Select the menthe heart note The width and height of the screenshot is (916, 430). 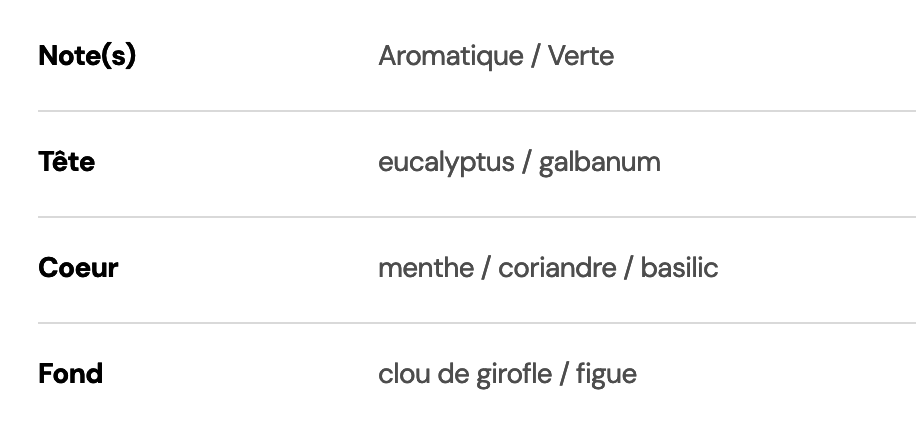click(426, 268)
